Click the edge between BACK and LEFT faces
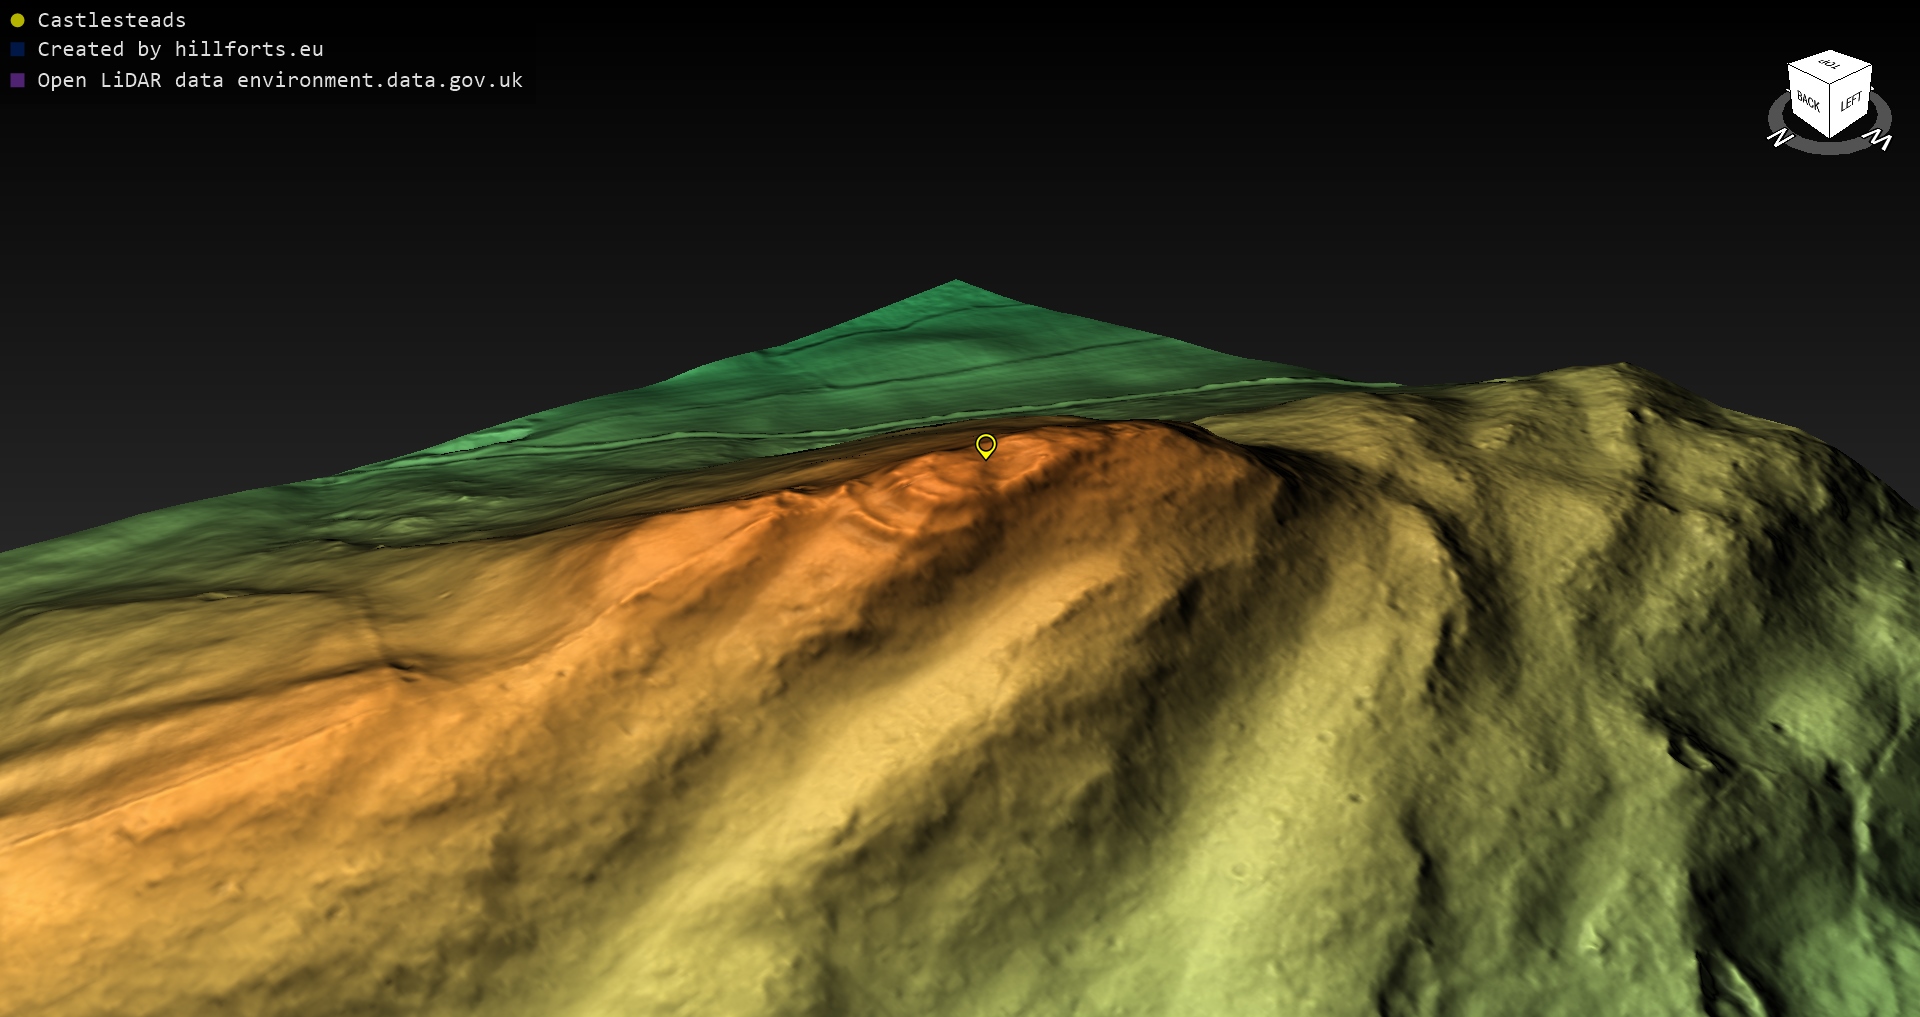Image resolution: width=1920 pixels, height=1017 pixels. pos(1830,112)
